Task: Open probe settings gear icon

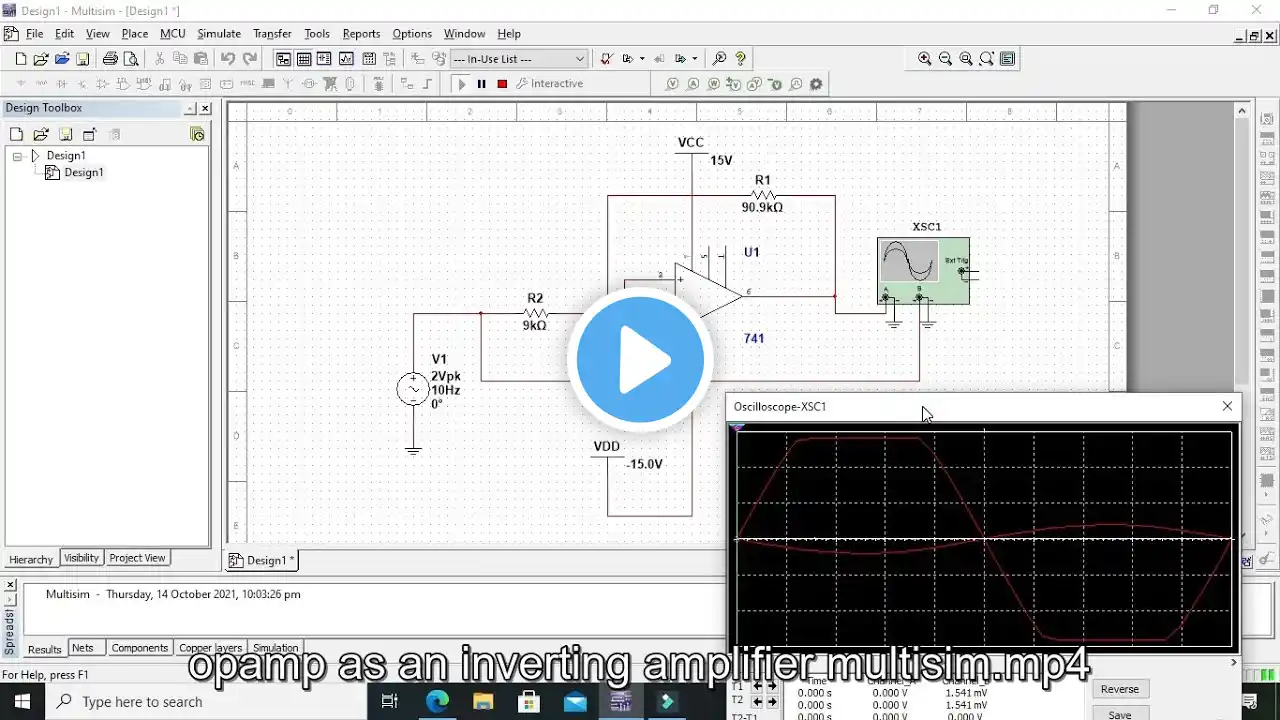Action: (816, 84)
